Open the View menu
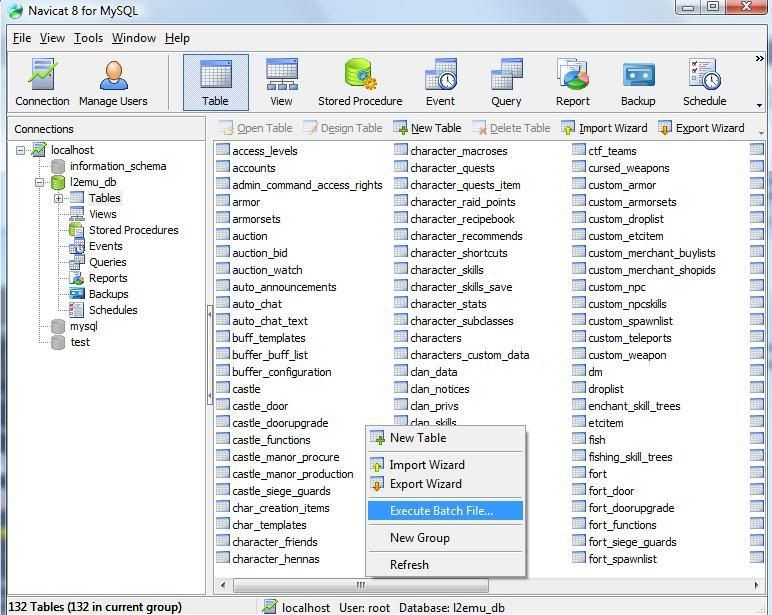The width and height of the screenshot is (772, 615). click(x=52, y=38)
